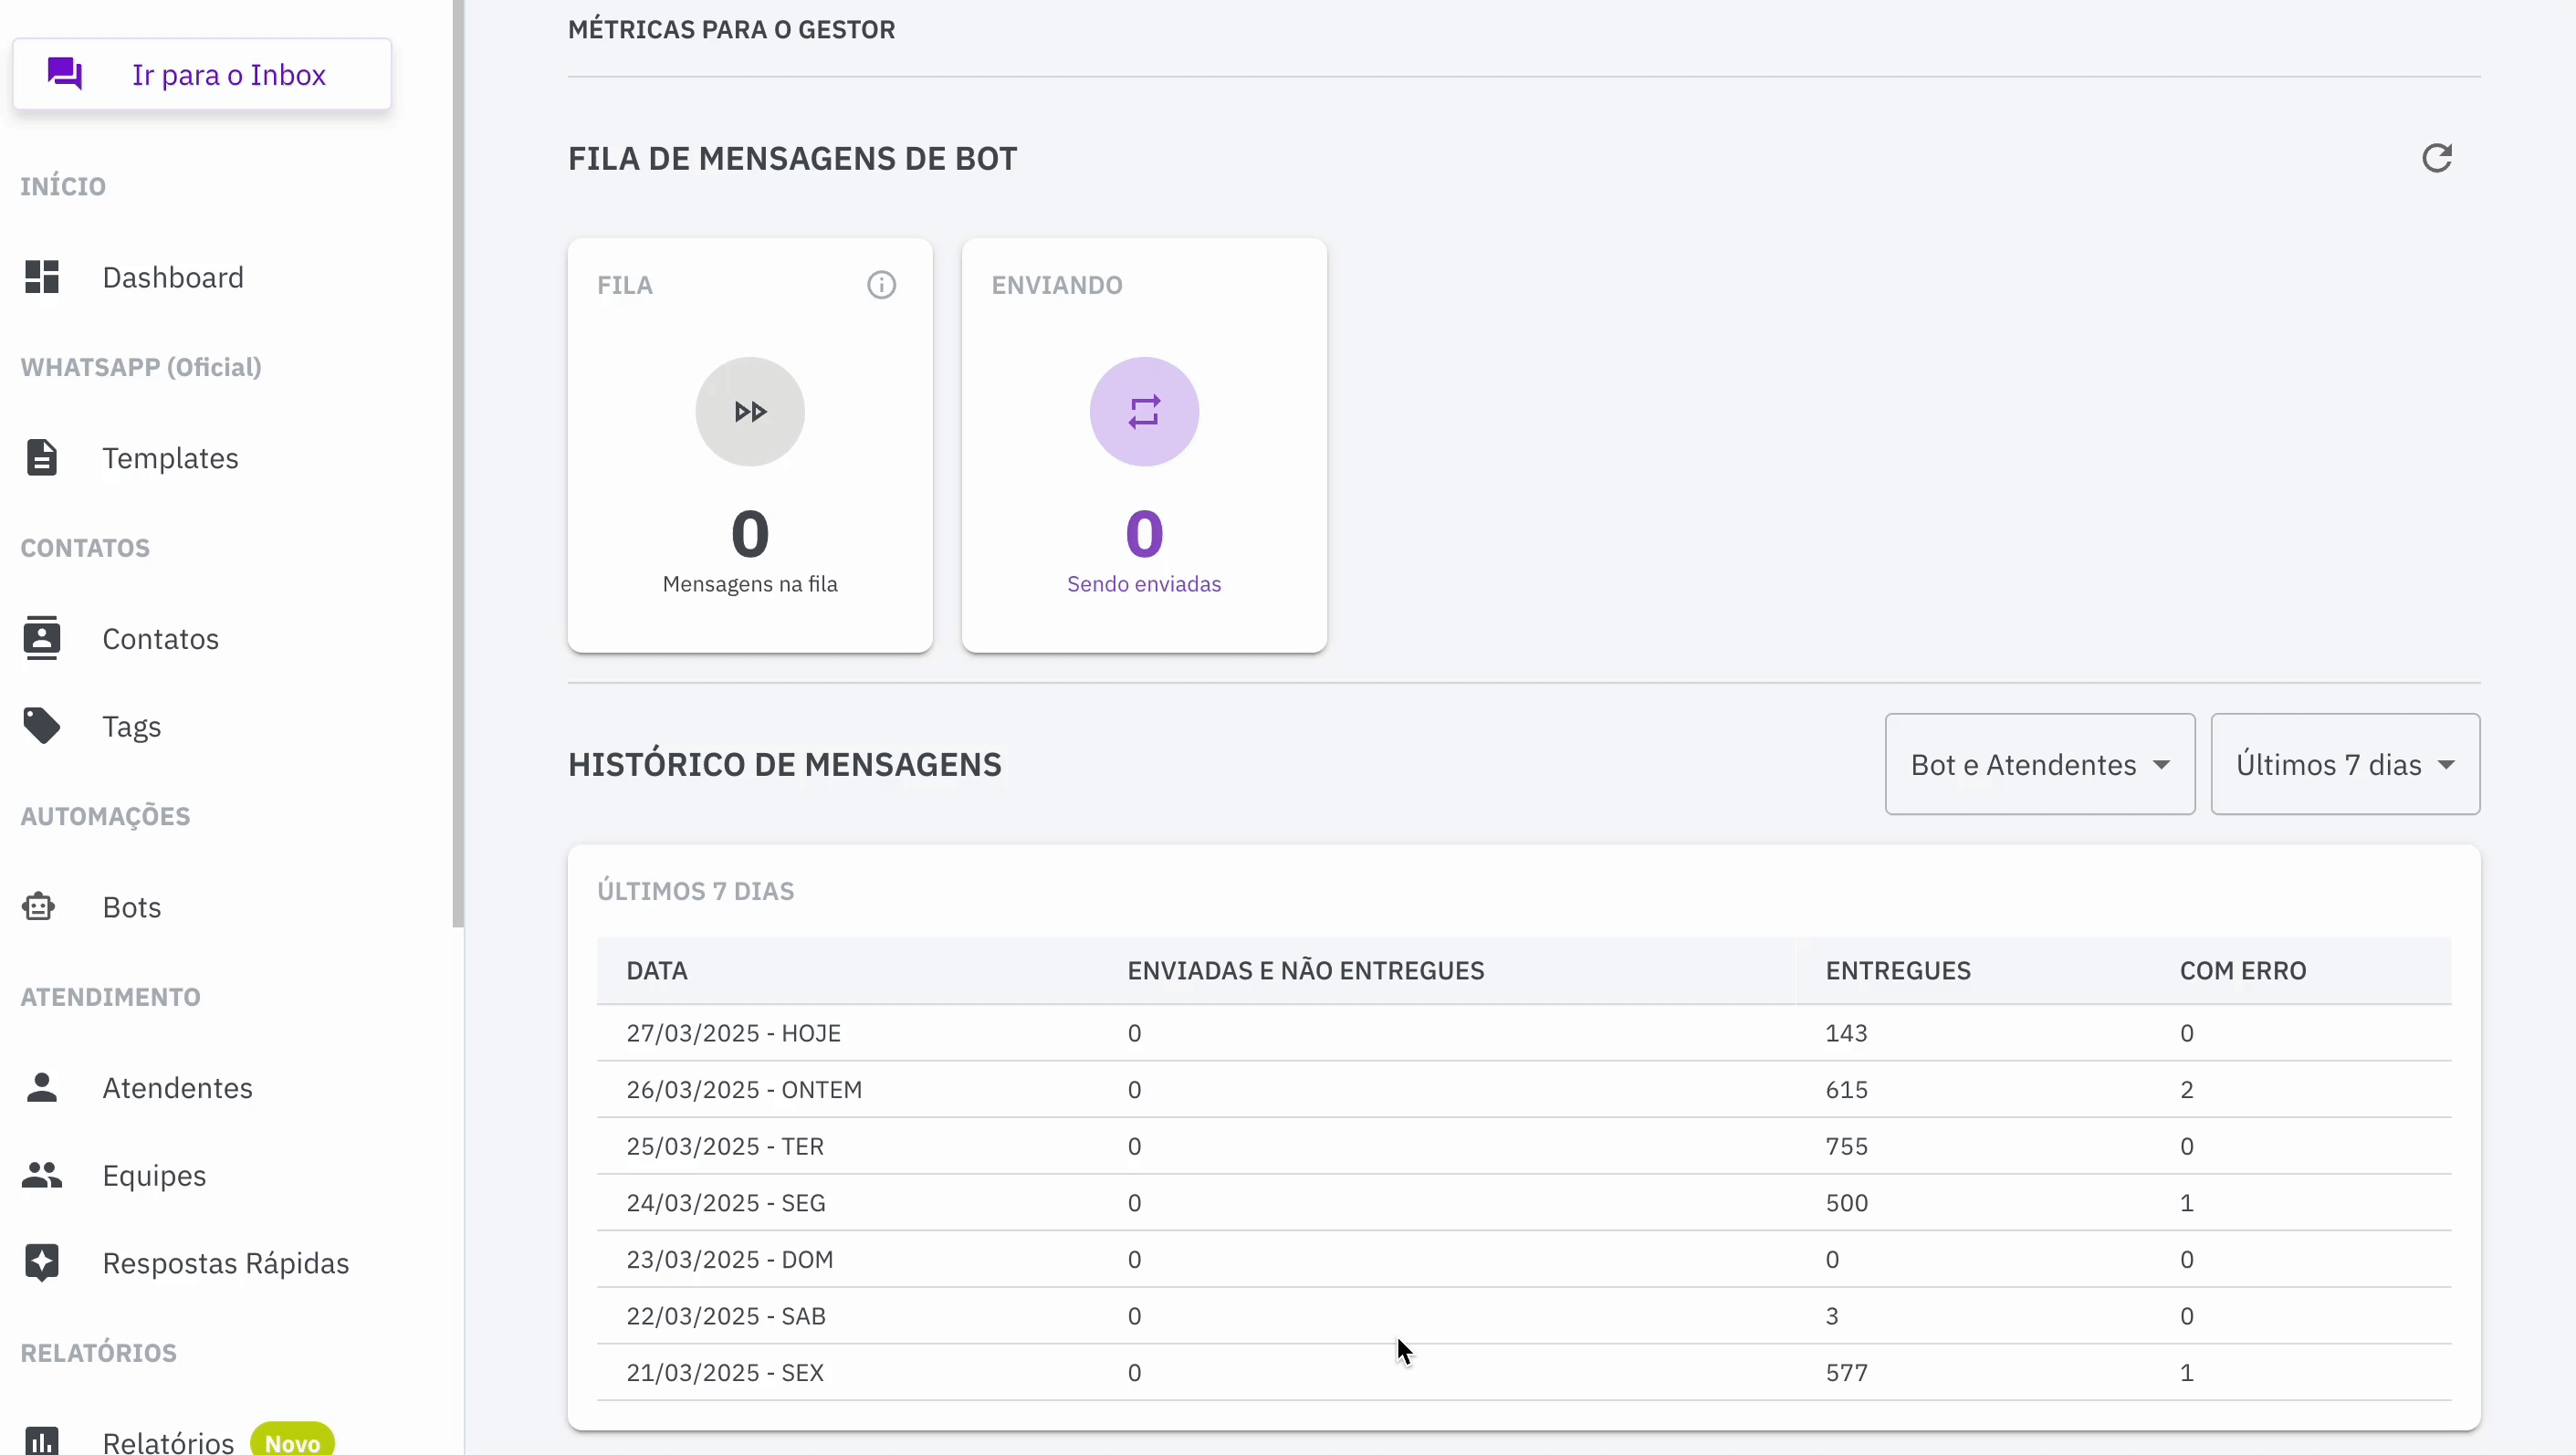This screenshot has height=1455, width=2576.
Task: Open Dashboard from the sidebar
Action: (172, 277)
